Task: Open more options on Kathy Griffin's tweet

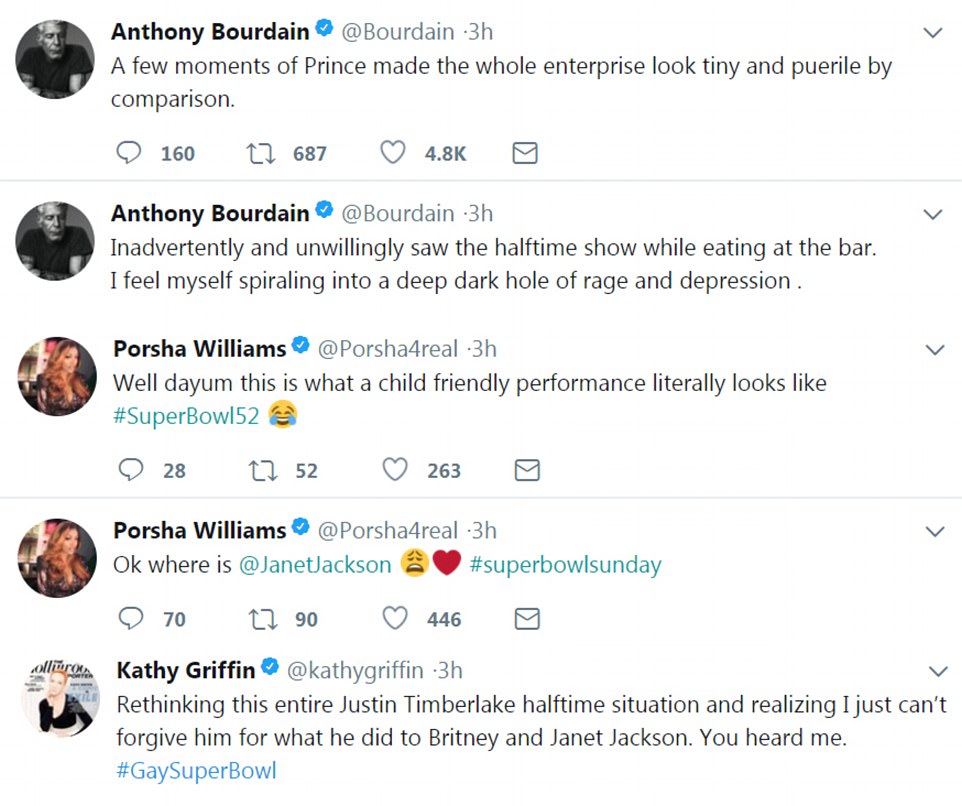Action: coord(938,670)
